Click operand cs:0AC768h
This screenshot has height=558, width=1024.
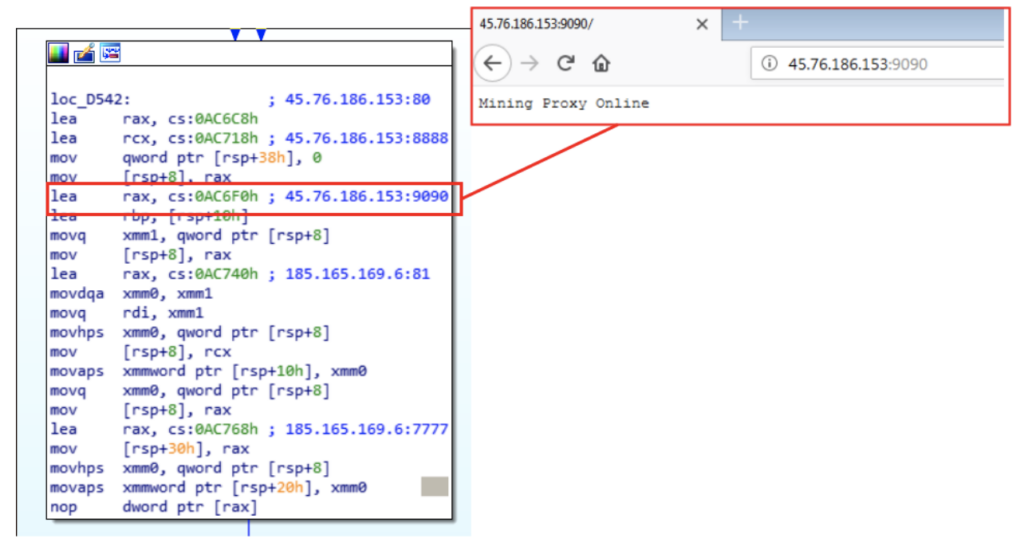[213, 429]
